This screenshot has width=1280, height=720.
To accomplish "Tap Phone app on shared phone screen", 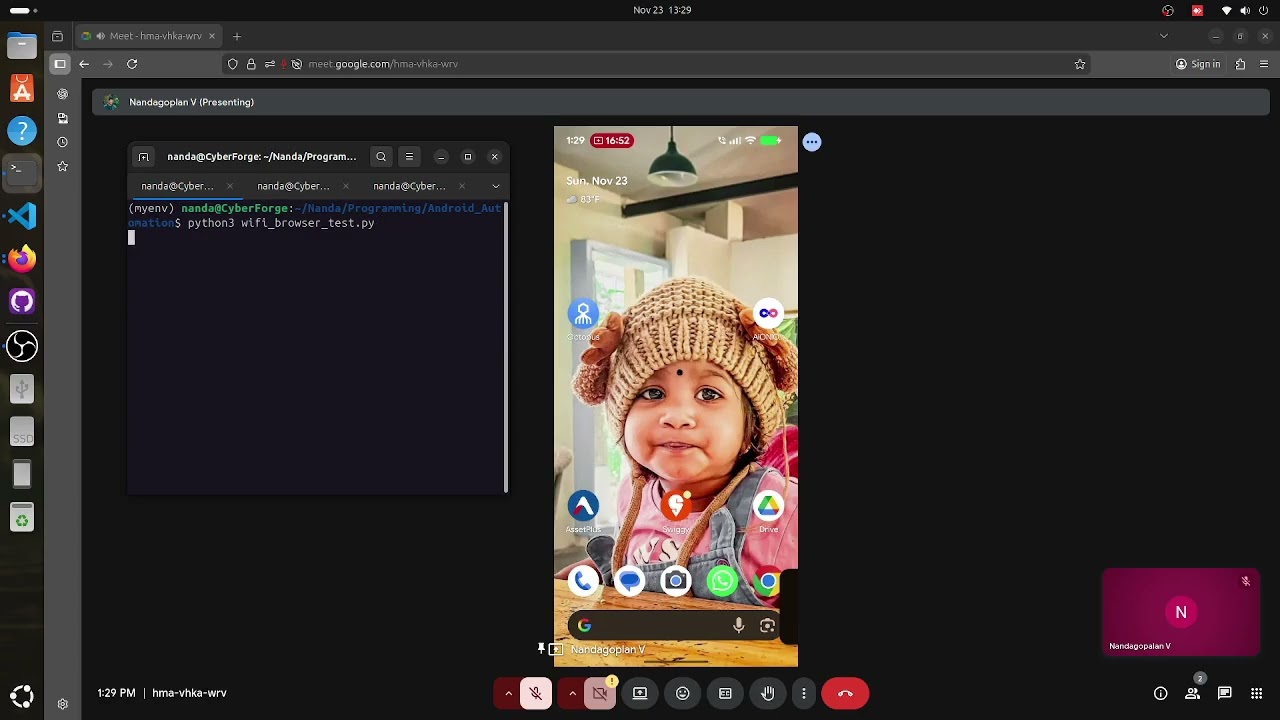I will 583,581.
